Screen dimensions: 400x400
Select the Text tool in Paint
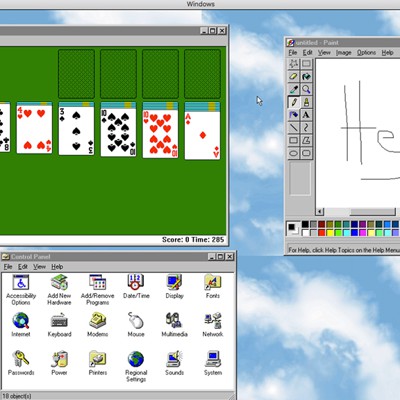[x=306, y=114]
